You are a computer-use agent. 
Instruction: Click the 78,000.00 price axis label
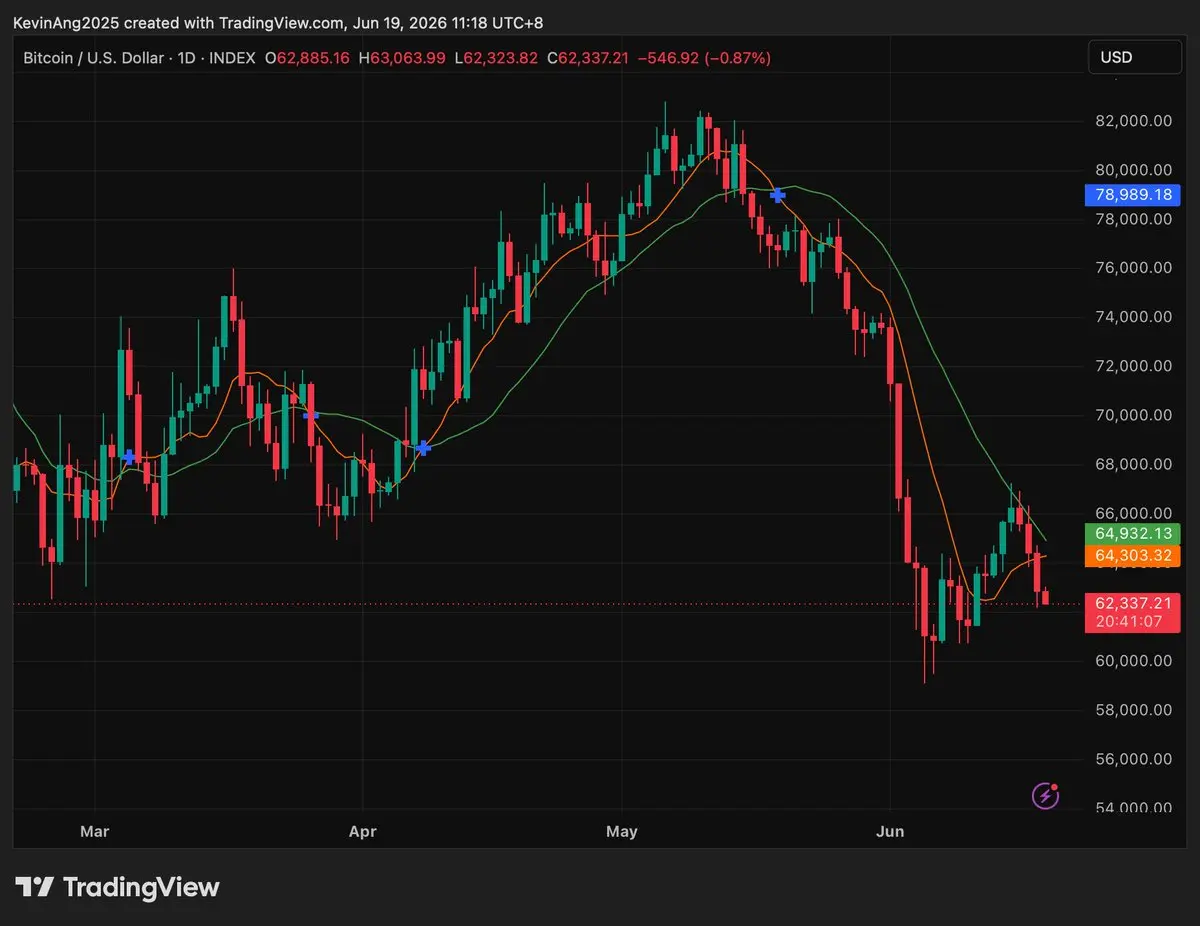click(x=1134, y=219)
